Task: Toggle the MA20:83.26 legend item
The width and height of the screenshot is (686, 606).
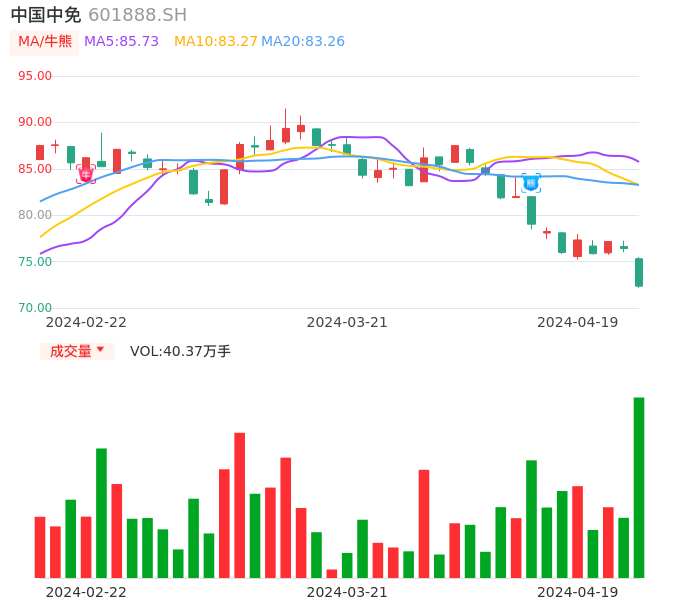Action: click(303, 42)
